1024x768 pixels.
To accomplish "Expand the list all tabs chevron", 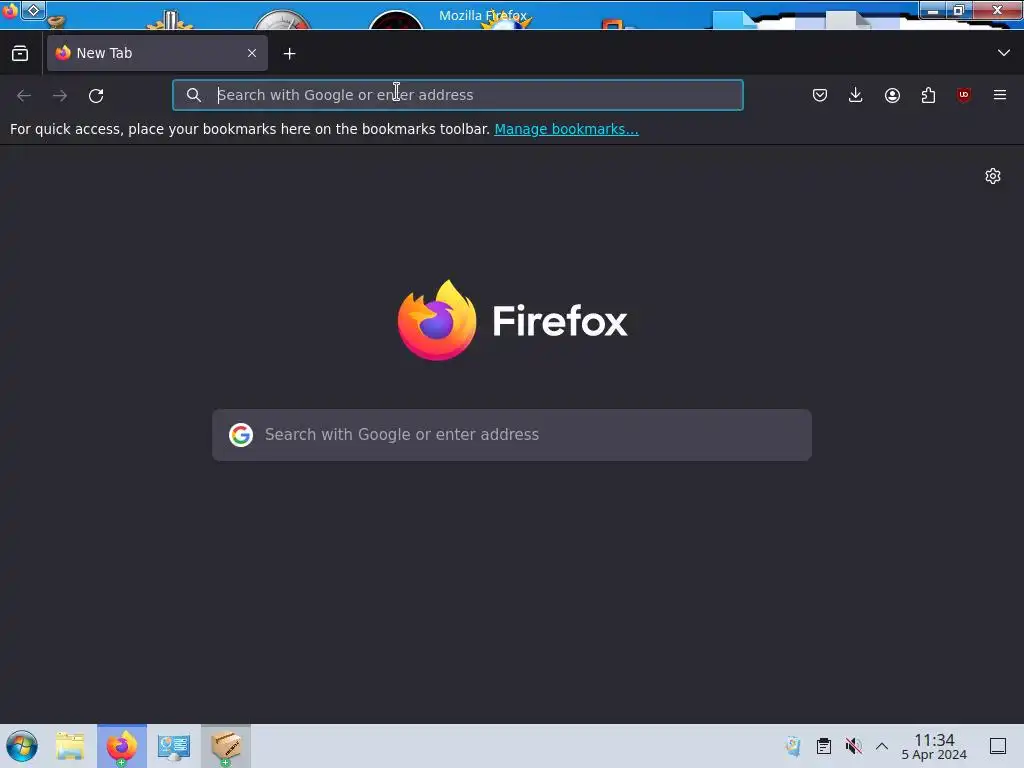I will (x=1004, y=53).
